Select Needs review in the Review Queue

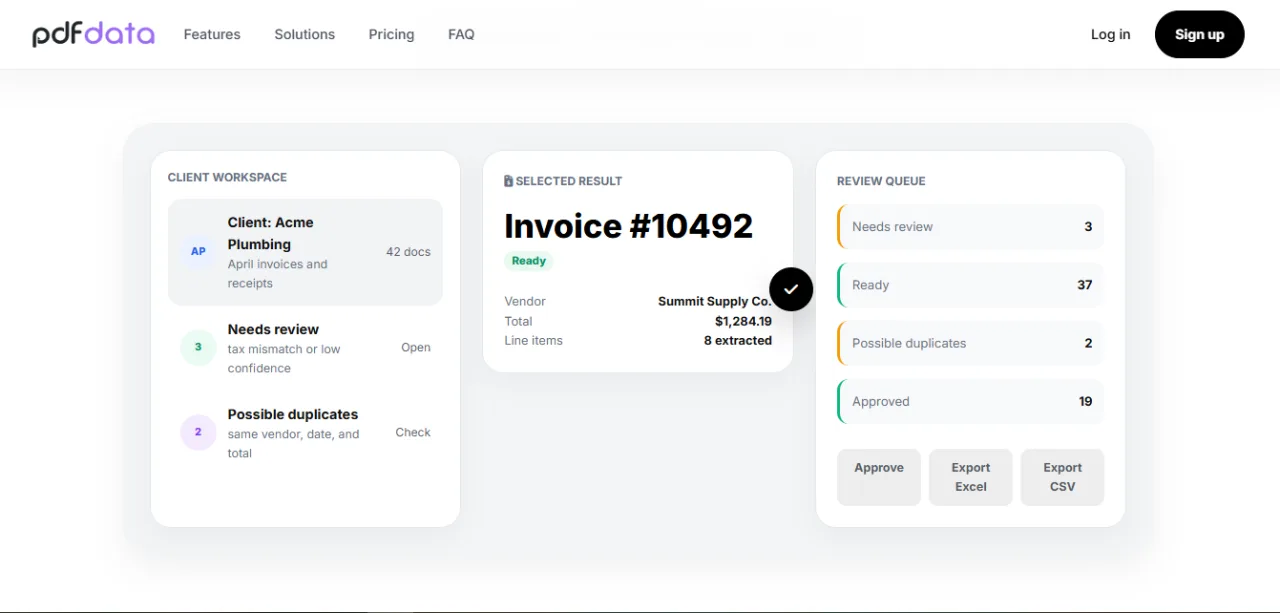(x=971, y=227)
